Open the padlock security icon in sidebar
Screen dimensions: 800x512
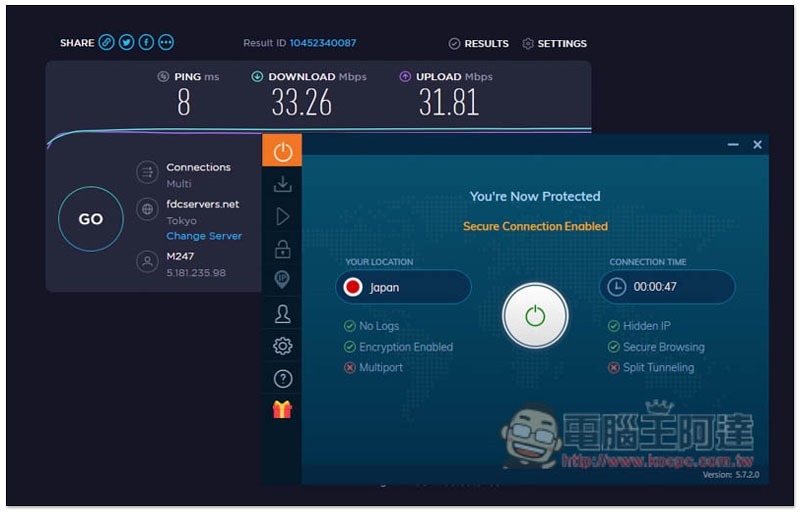pos(282,249)
